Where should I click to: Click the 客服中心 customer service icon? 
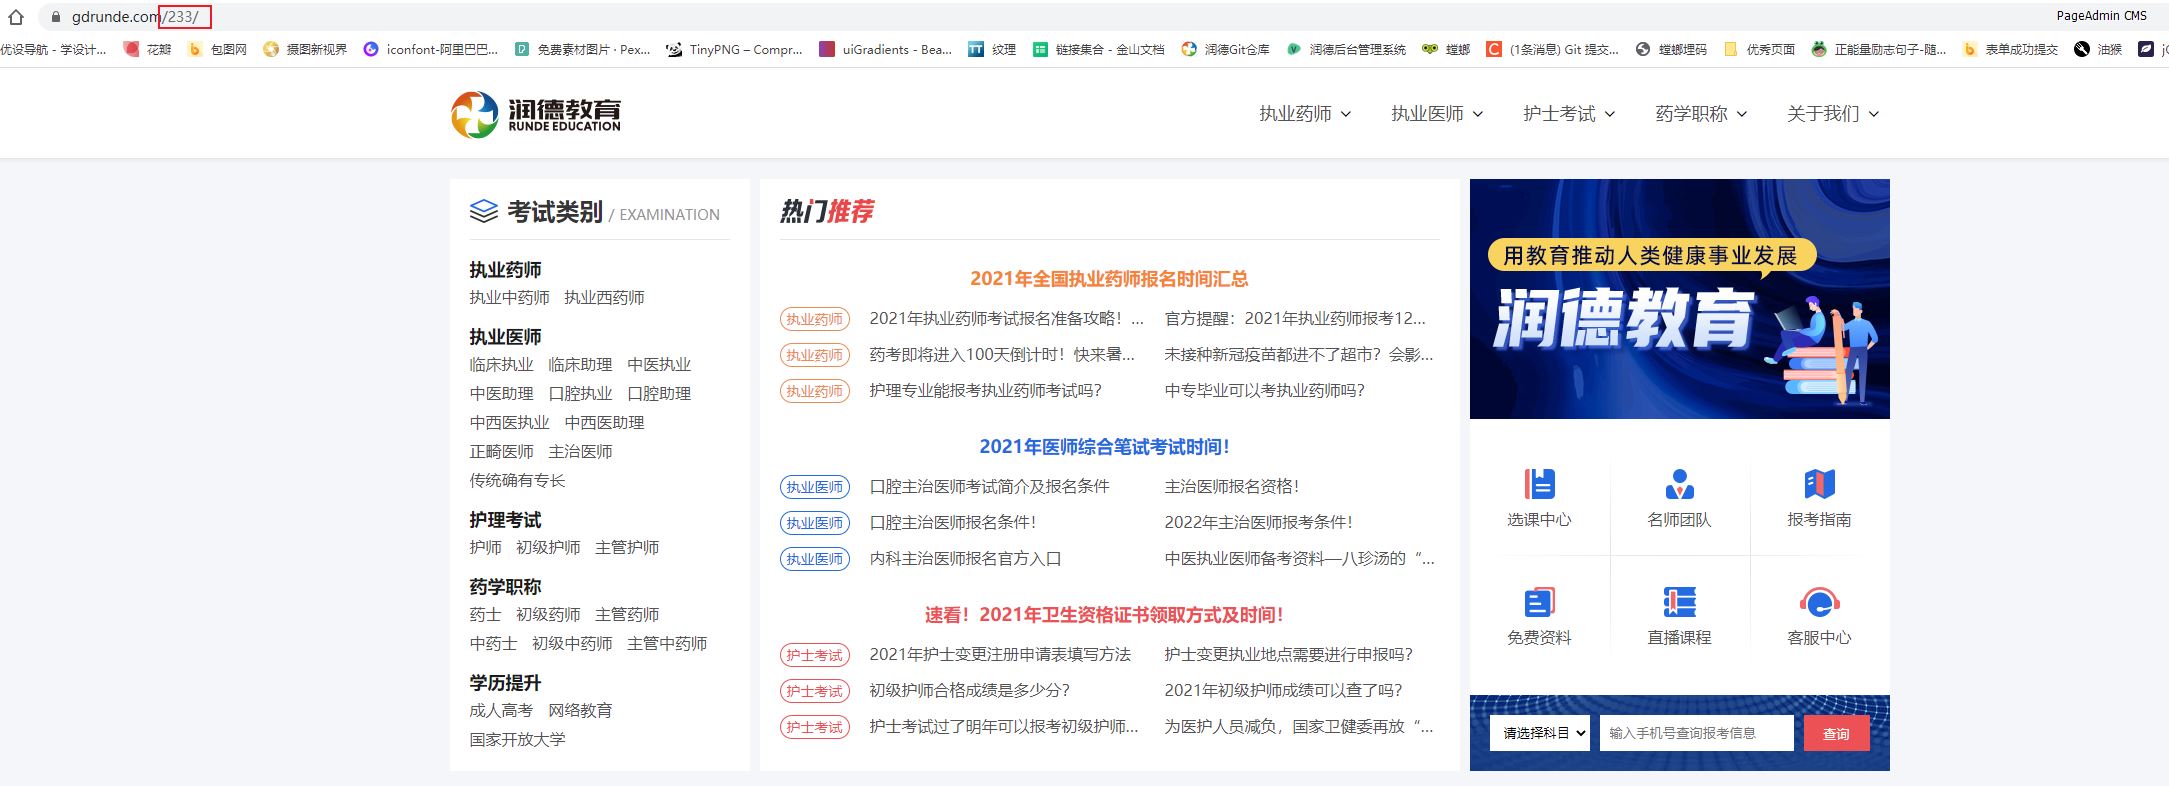(1819, 603)
